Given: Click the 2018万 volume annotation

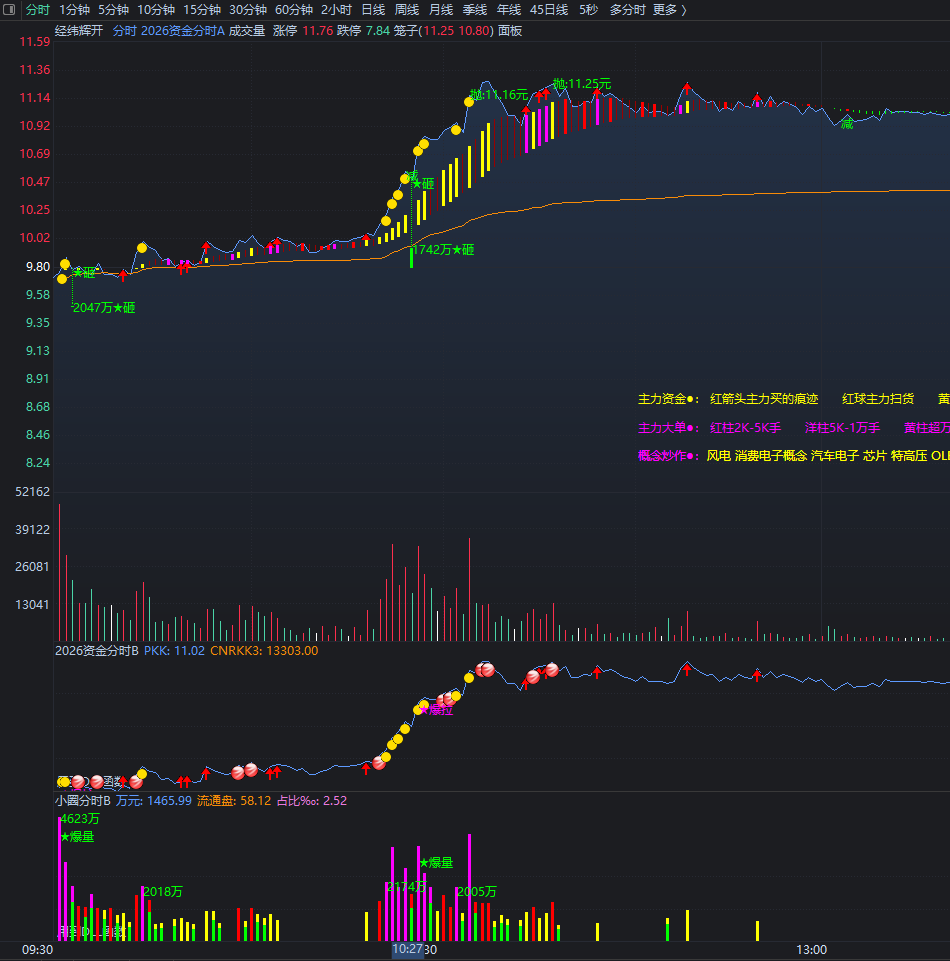Looking at the screenshot, I should tap(163, 892).
